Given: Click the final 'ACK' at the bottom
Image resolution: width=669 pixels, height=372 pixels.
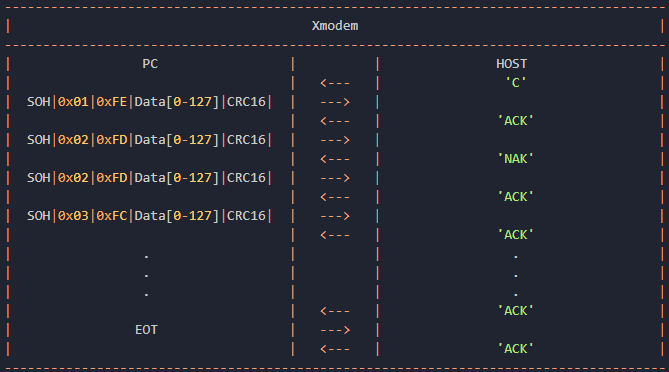Looking at the screenshot, I should coord(515,349).
